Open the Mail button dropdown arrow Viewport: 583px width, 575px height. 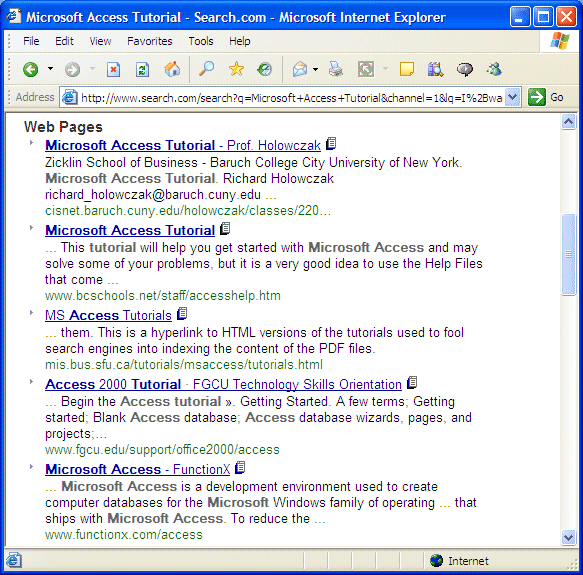pyautogui.click(x=315, y=69)
